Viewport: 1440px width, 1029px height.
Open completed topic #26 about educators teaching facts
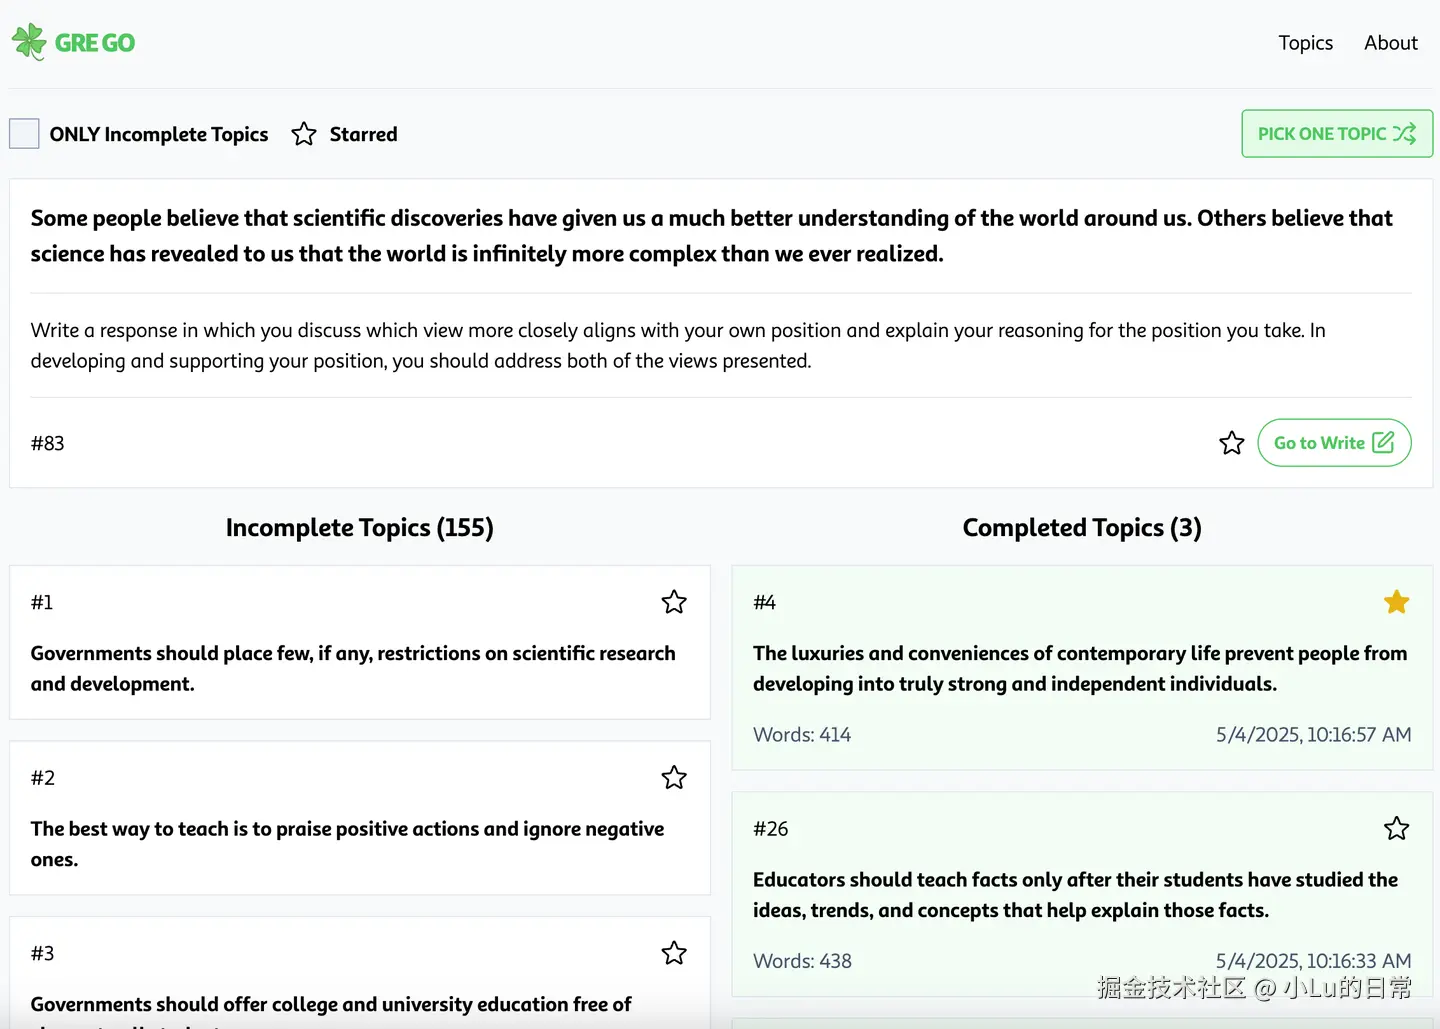1075,894
